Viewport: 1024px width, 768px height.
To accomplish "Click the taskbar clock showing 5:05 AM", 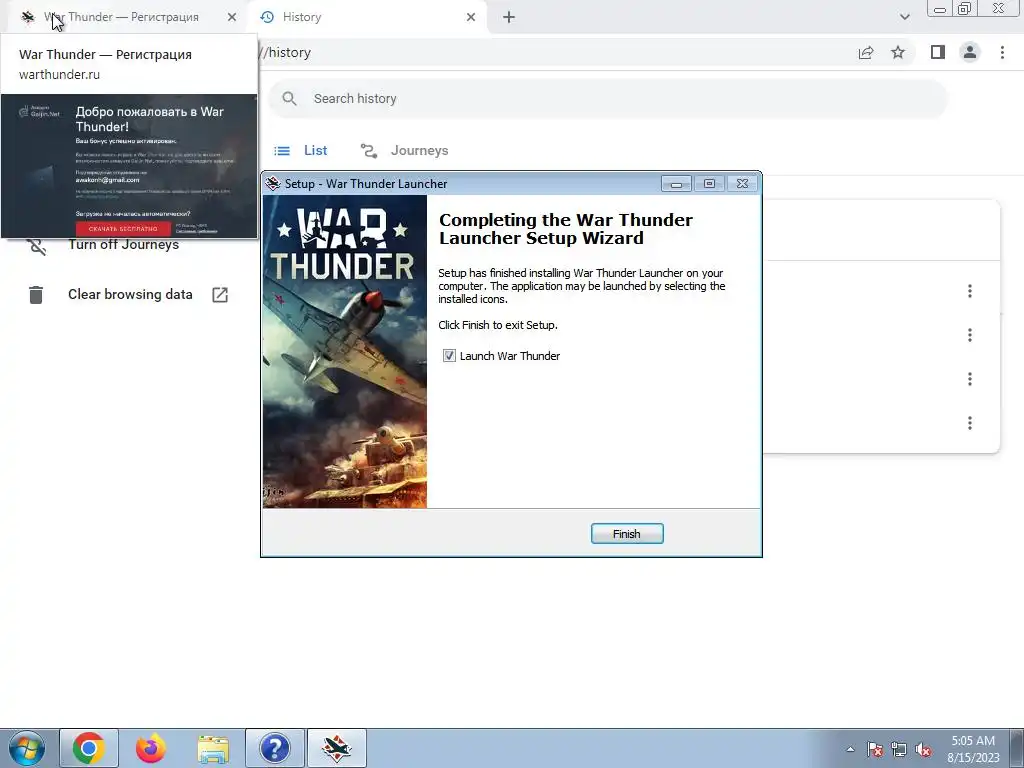I will click(973, 749).
